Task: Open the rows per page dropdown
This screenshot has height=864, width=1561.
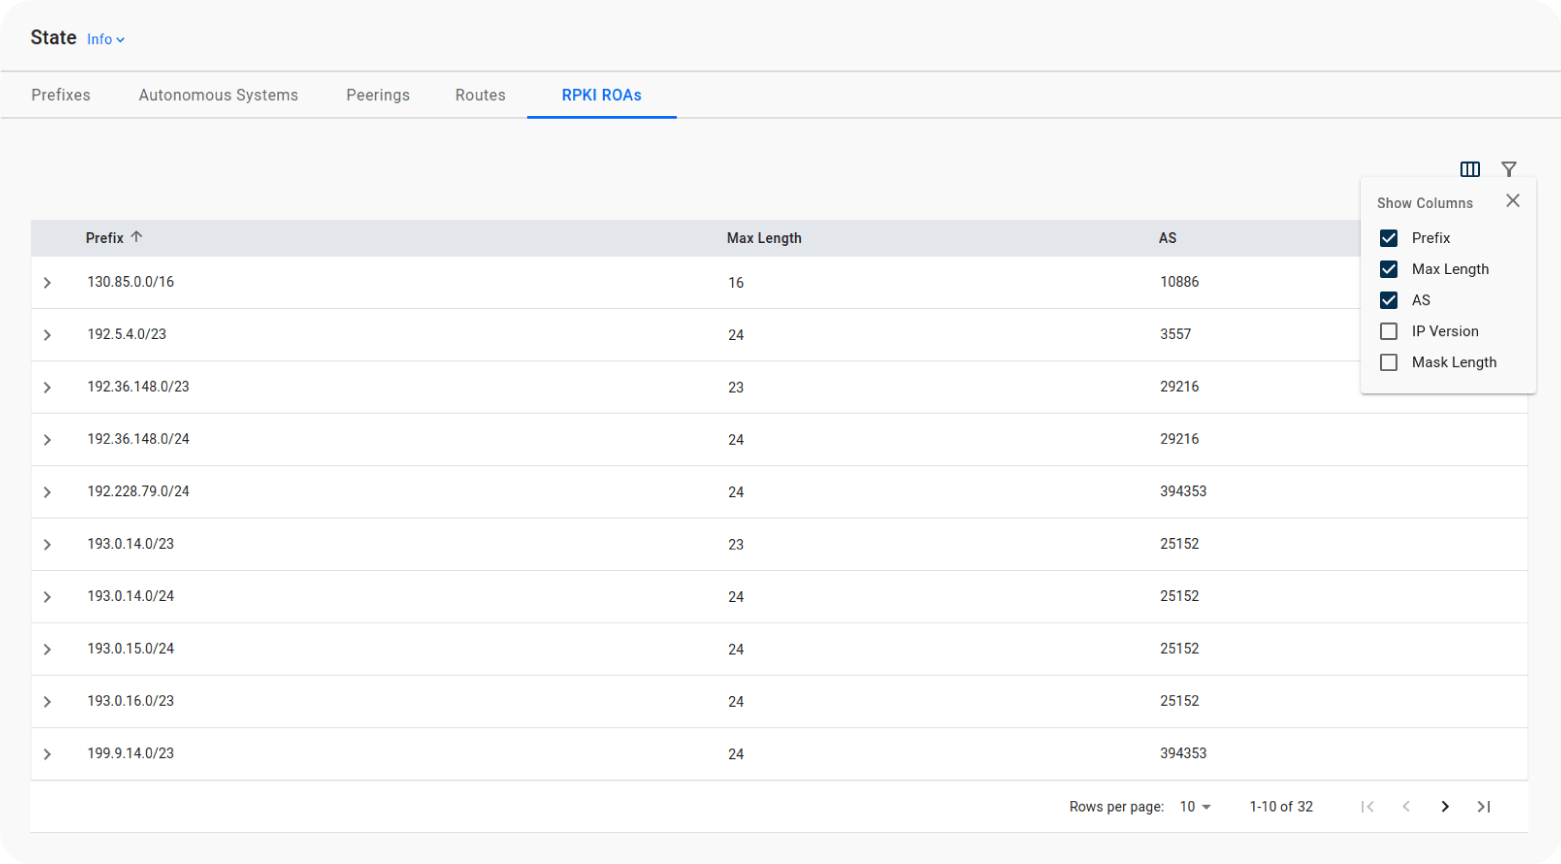Action: 1195,807
